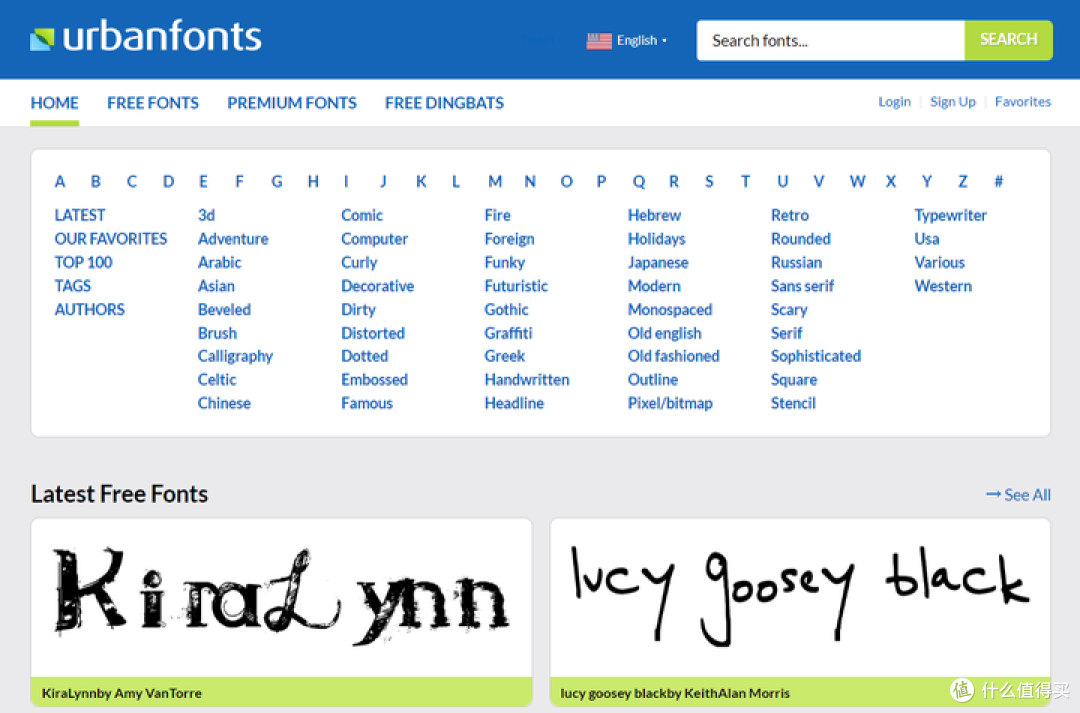
Task: Select the Russian font category
Action: 796,262
